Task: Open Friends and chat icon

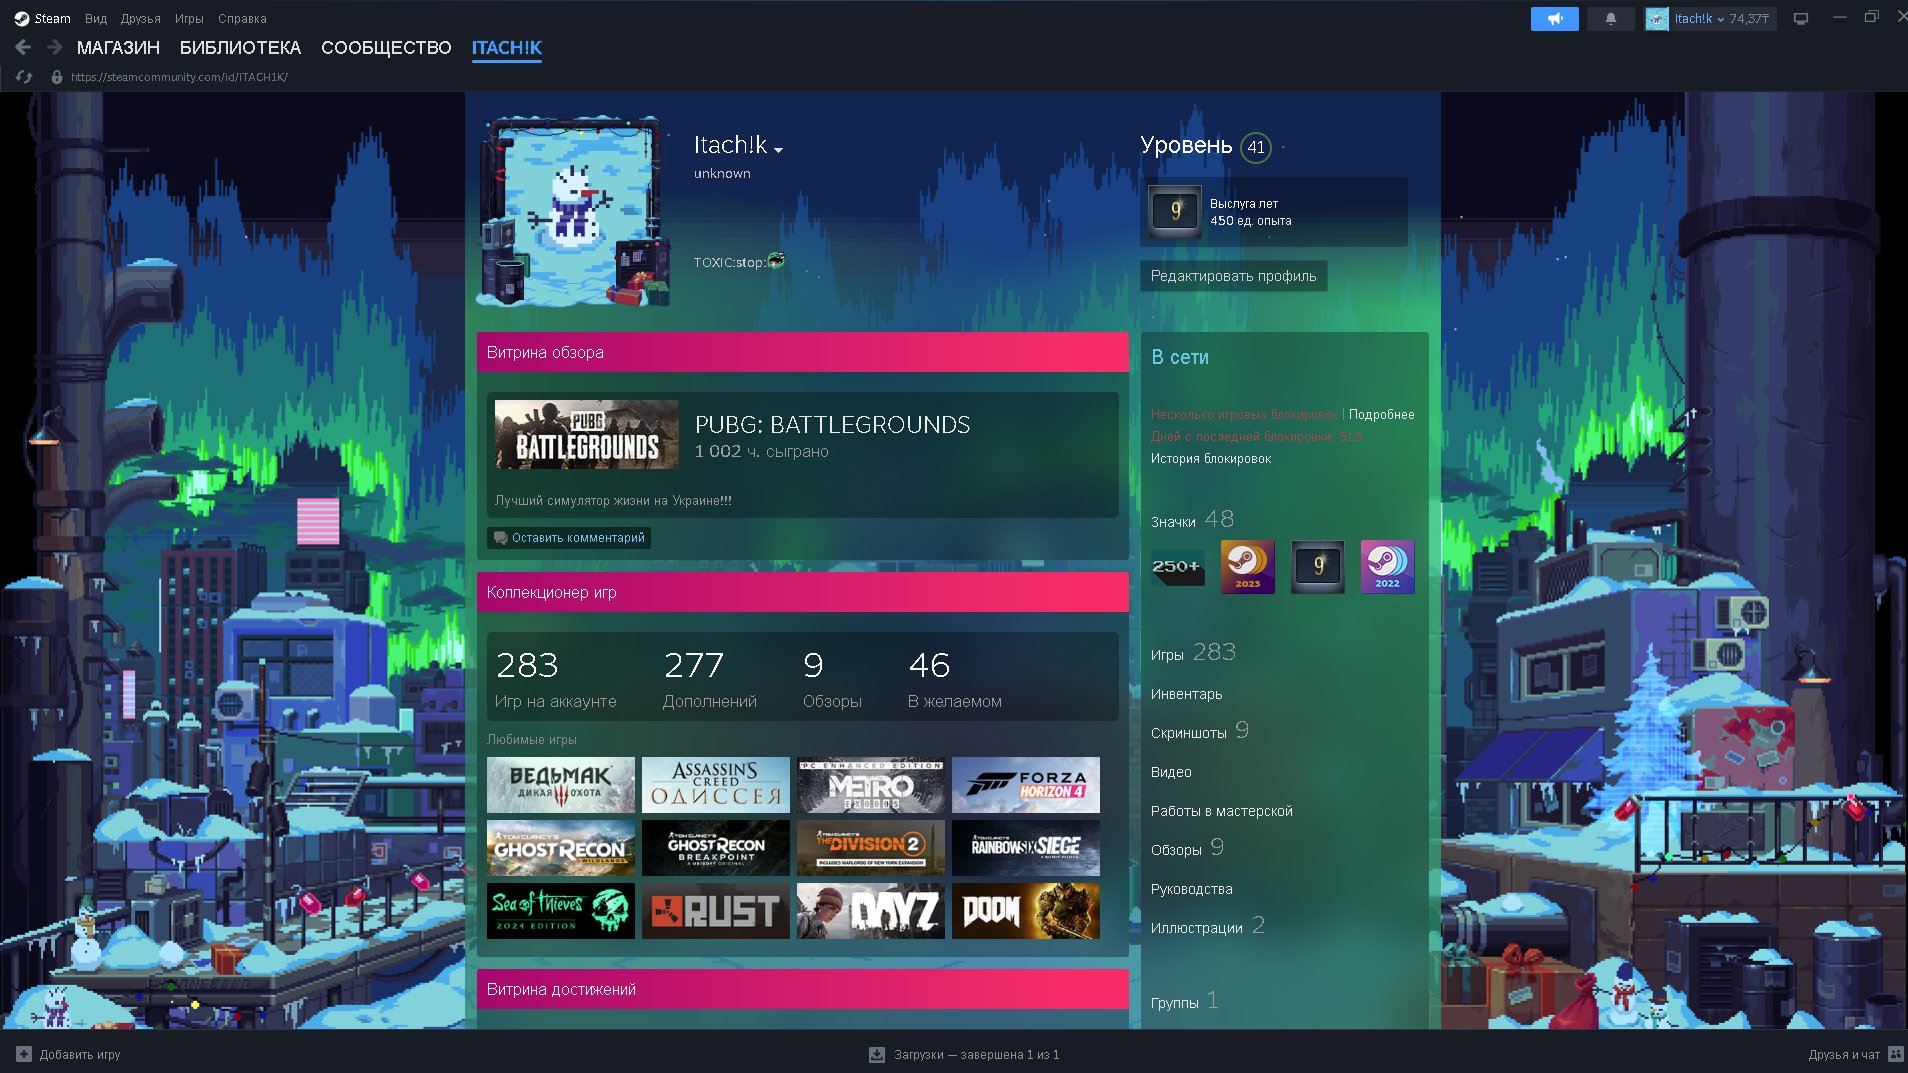Action: [x=1895, y=1054]
